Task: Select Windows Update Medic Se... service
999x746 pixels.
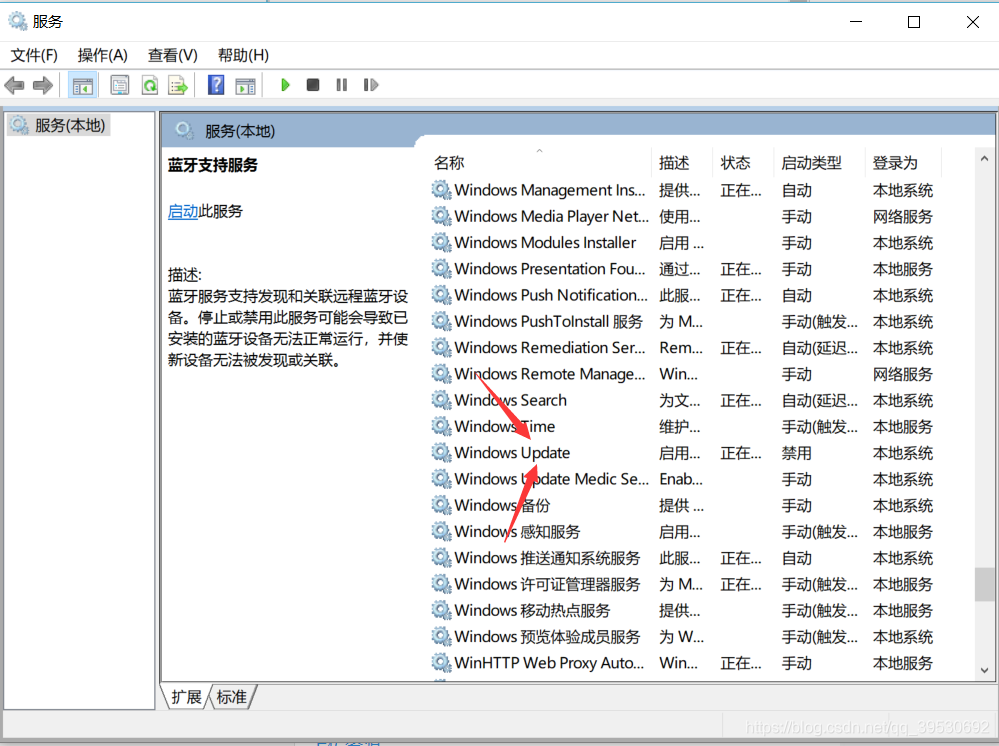Action: point(552,478)
